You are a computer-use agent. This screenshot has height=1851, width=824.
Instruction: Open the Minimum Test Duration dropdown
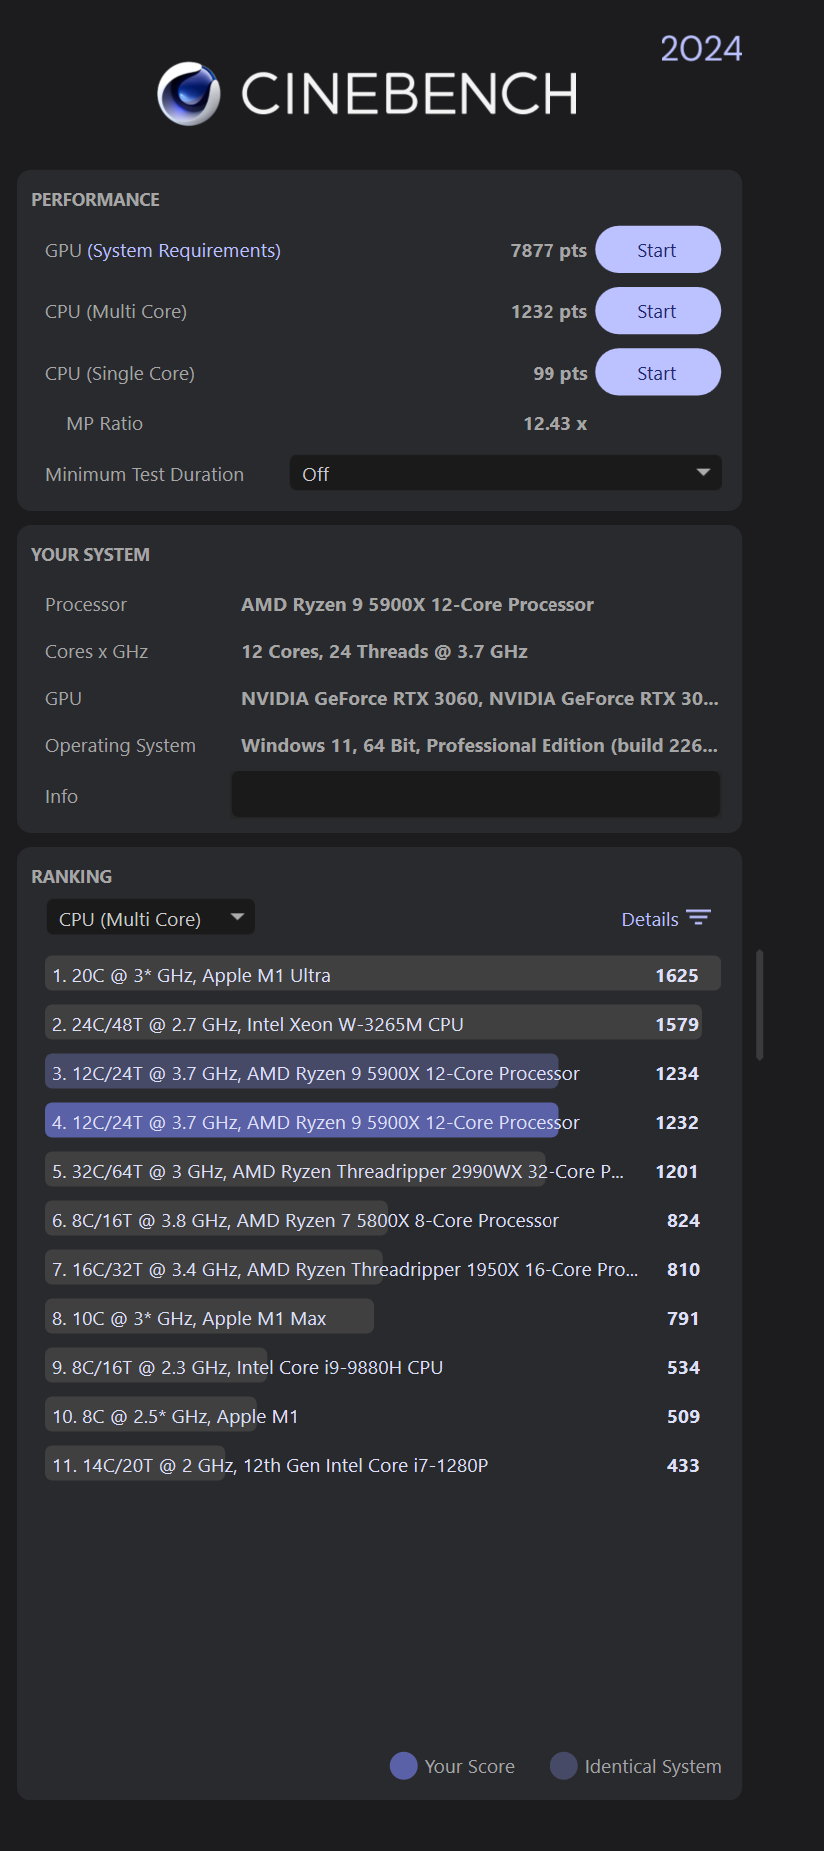(506, 474)
